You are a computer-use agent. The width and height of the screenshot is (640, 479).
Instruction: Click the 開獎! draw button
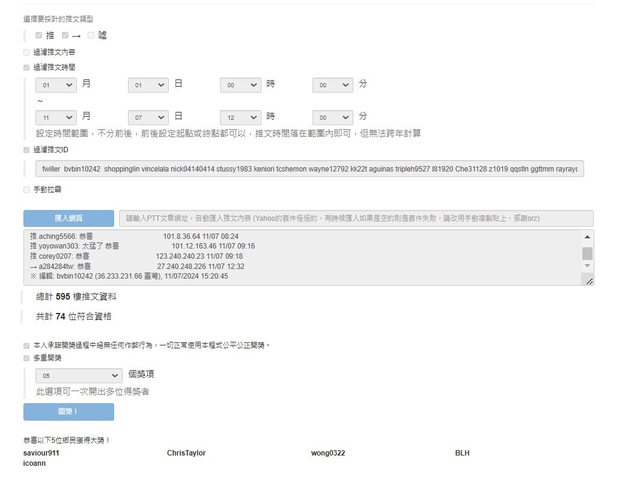tap(68, 411)
